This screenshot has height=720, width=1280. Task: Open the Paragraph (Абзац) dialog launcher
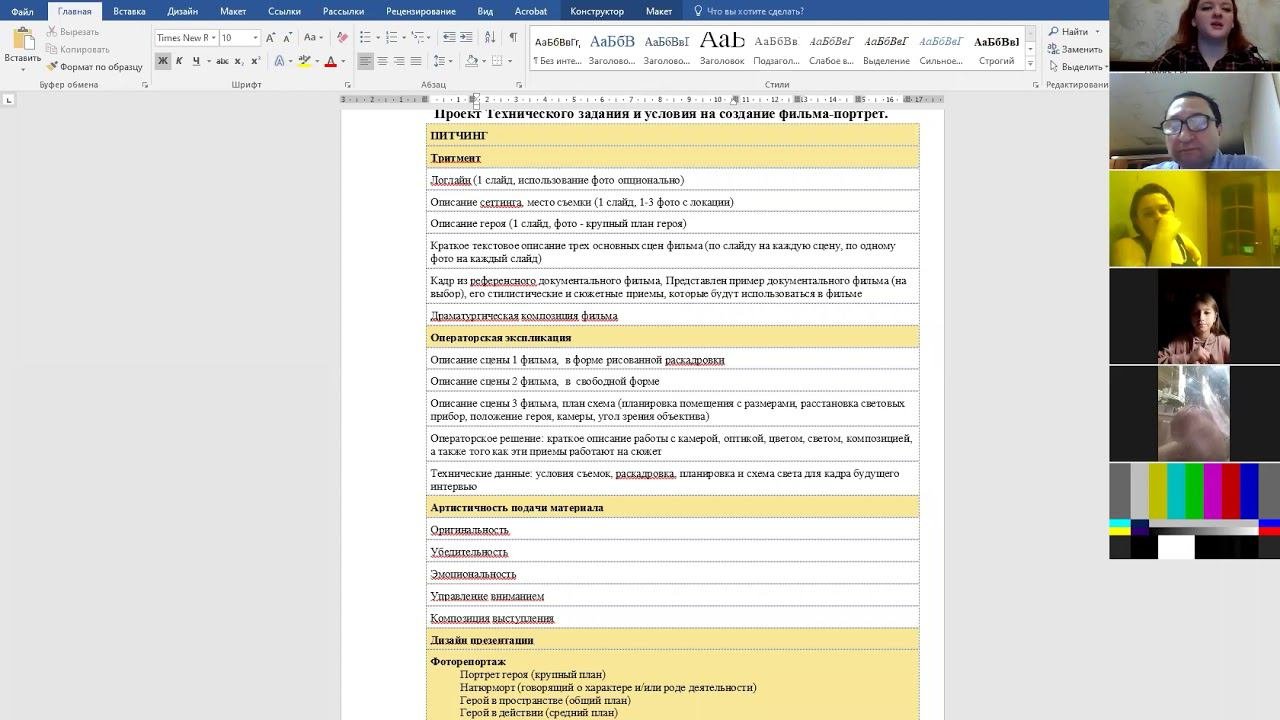pos(519,85)
